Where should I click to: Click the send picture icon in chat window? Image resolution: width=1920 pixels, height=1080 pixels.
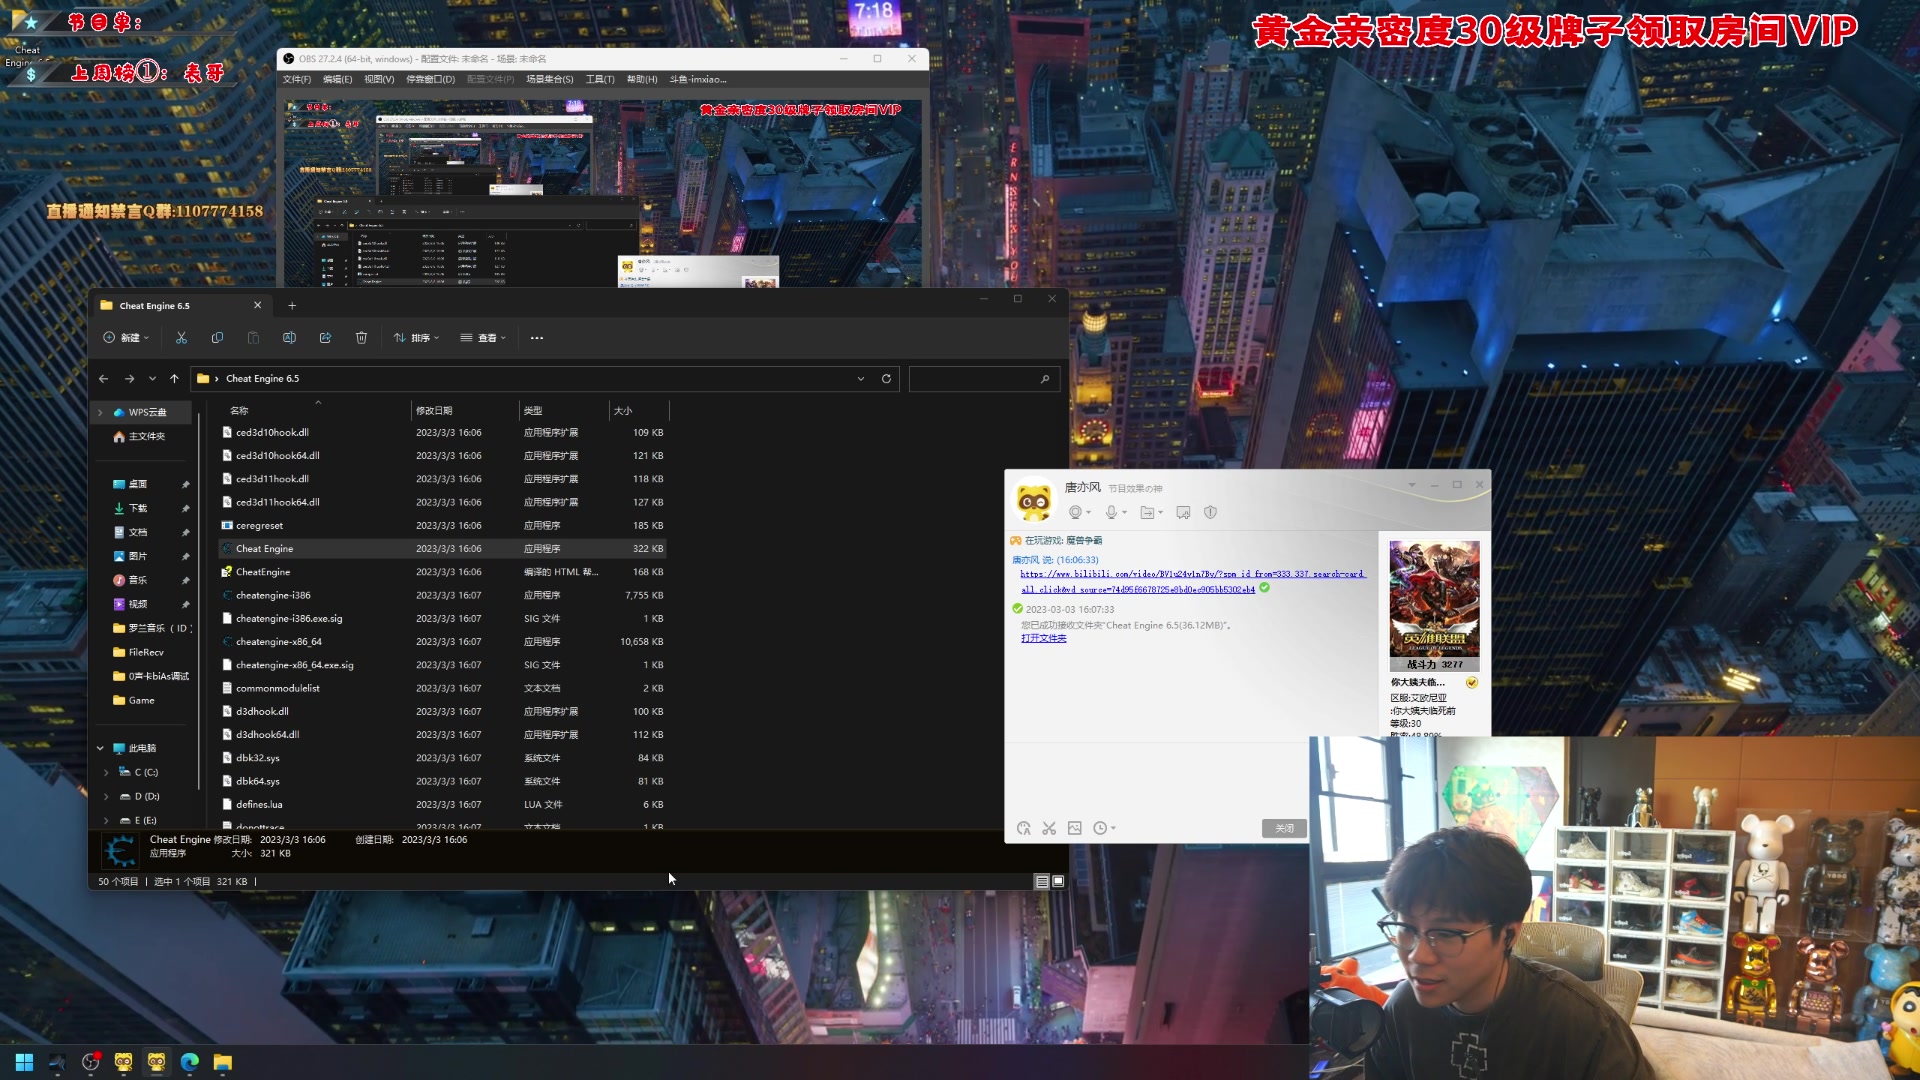(x=1075, y=828)
